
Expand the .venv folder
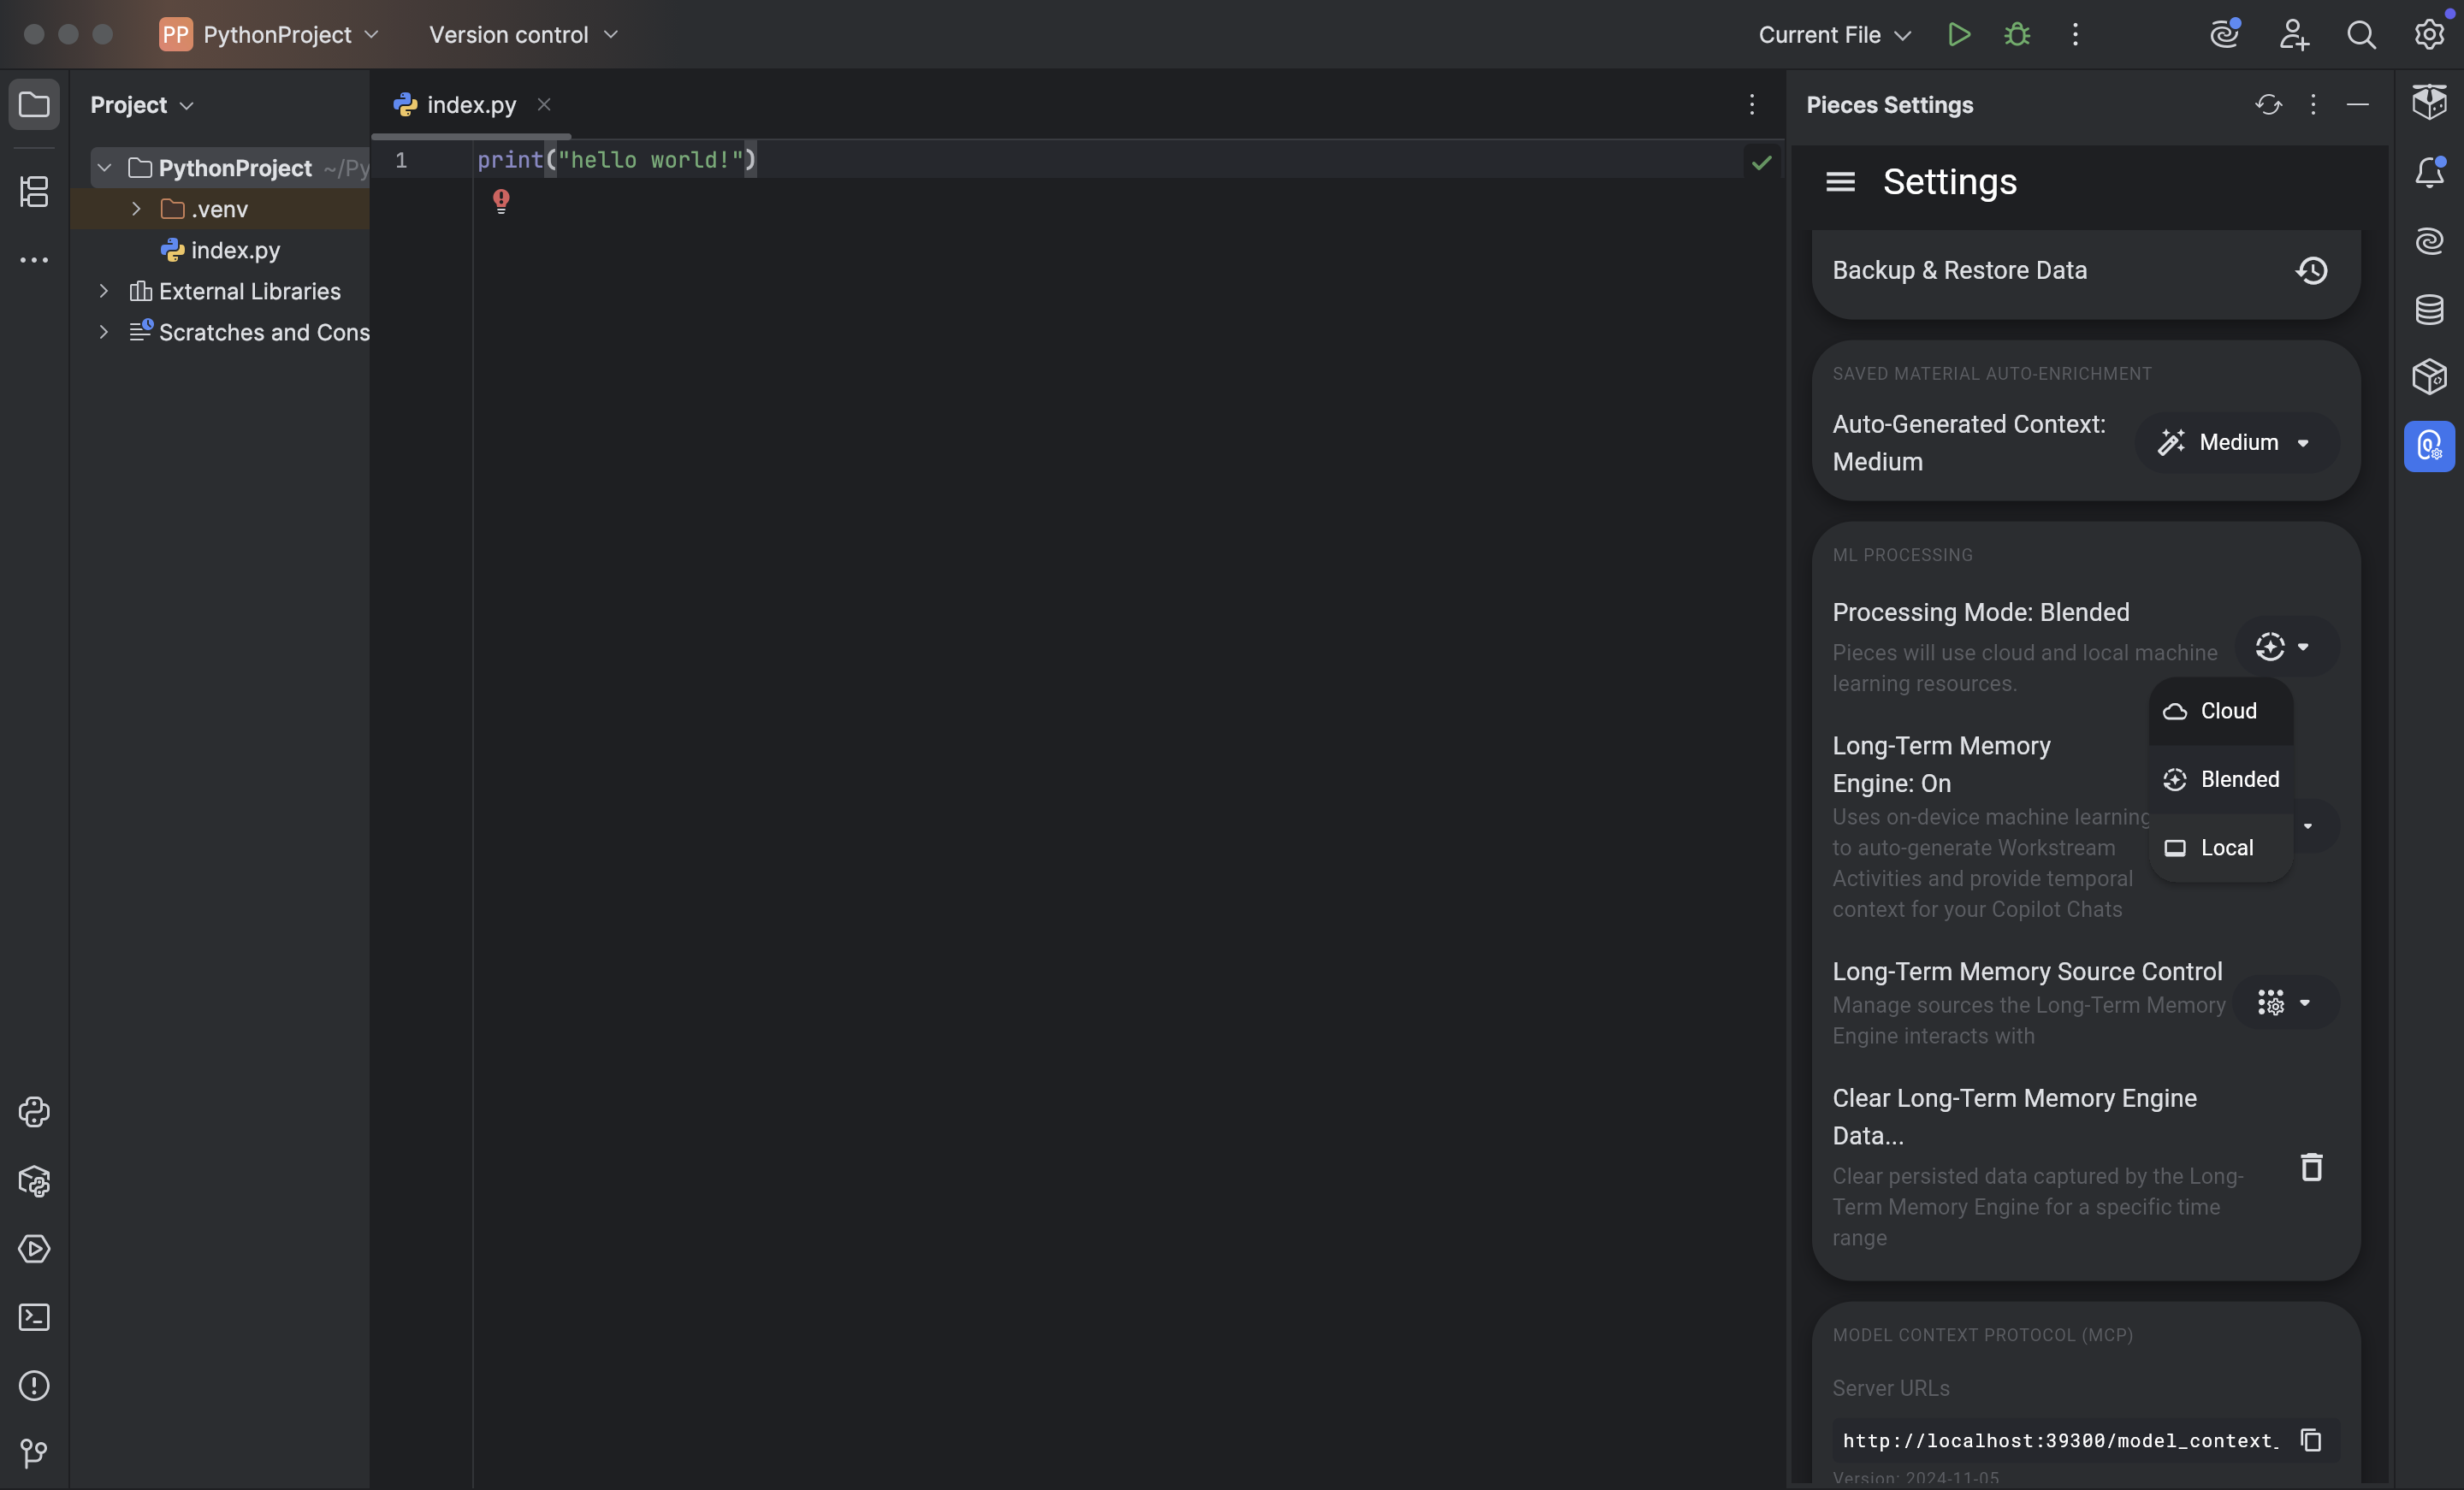pos(136,209)
